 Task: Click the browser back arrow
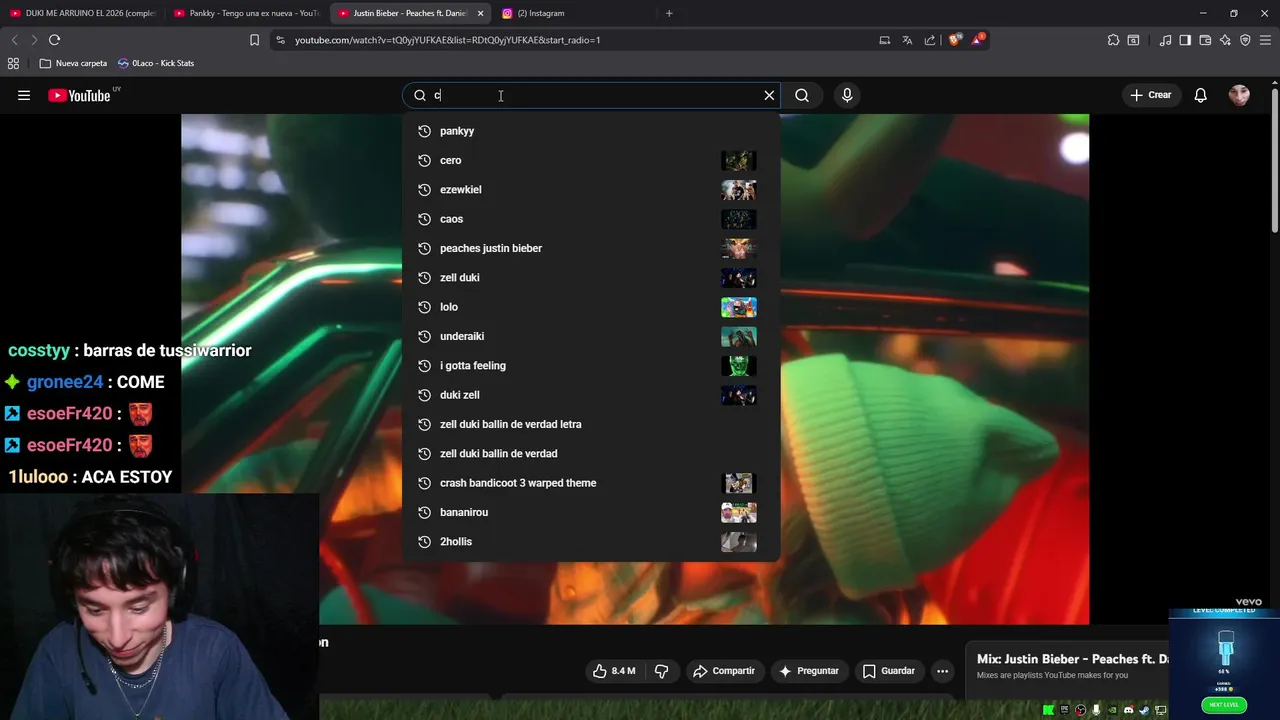pos(14,40)
